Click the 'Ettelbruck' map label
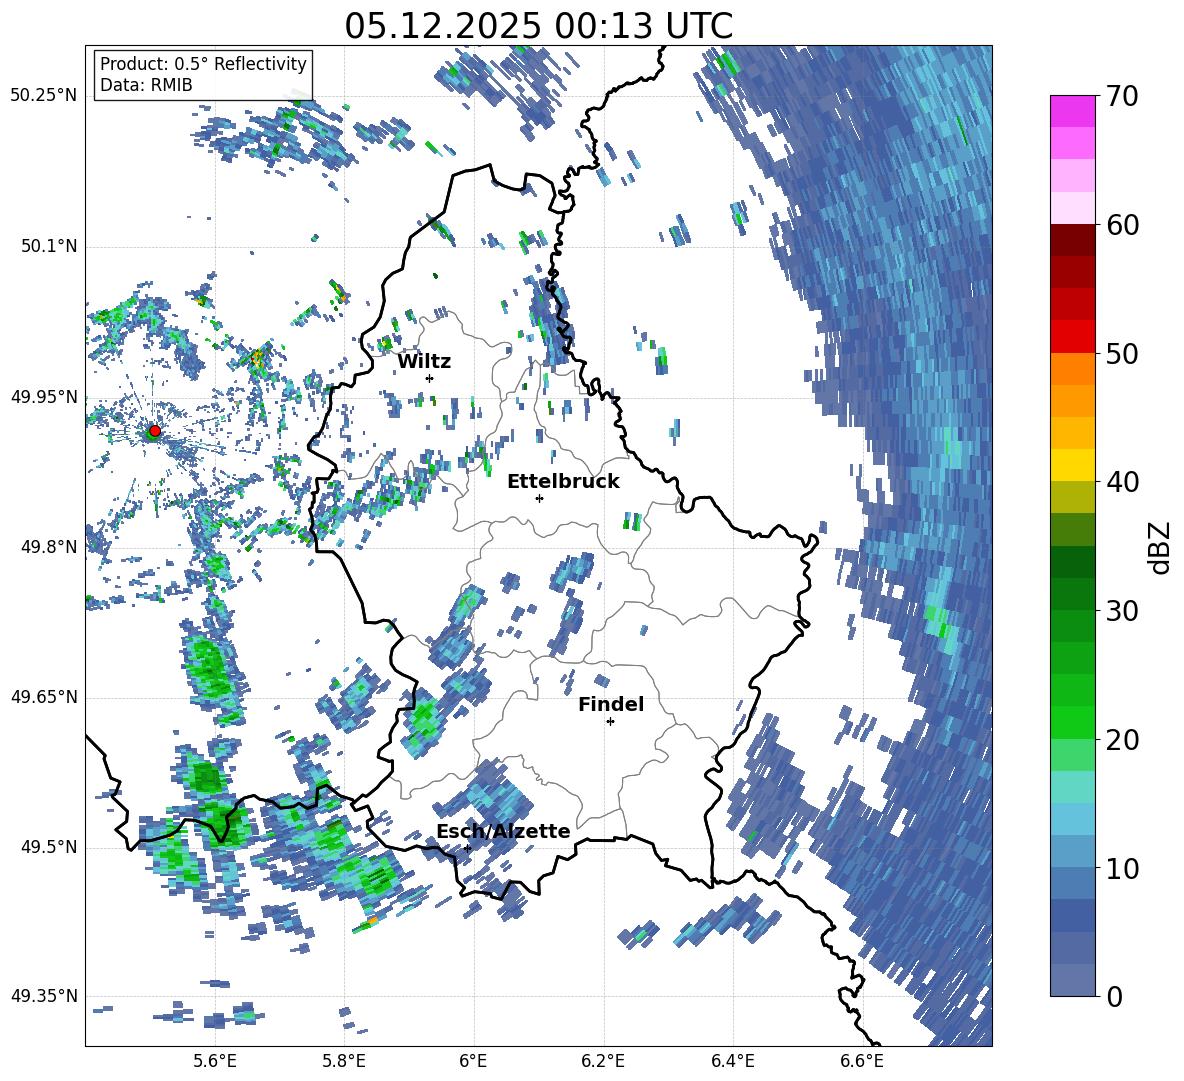This screenshot has height=1081, width=1184. [563, 482]
